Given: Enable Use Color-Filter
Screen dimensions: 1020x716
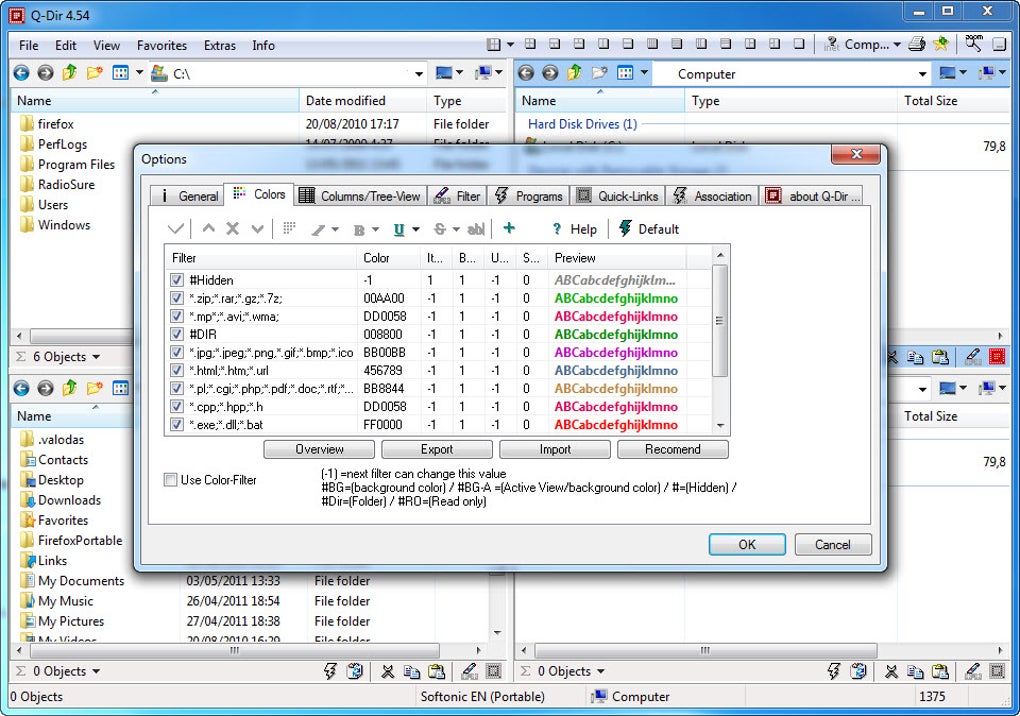Looking at the screenshot, I should pos(170,480).
